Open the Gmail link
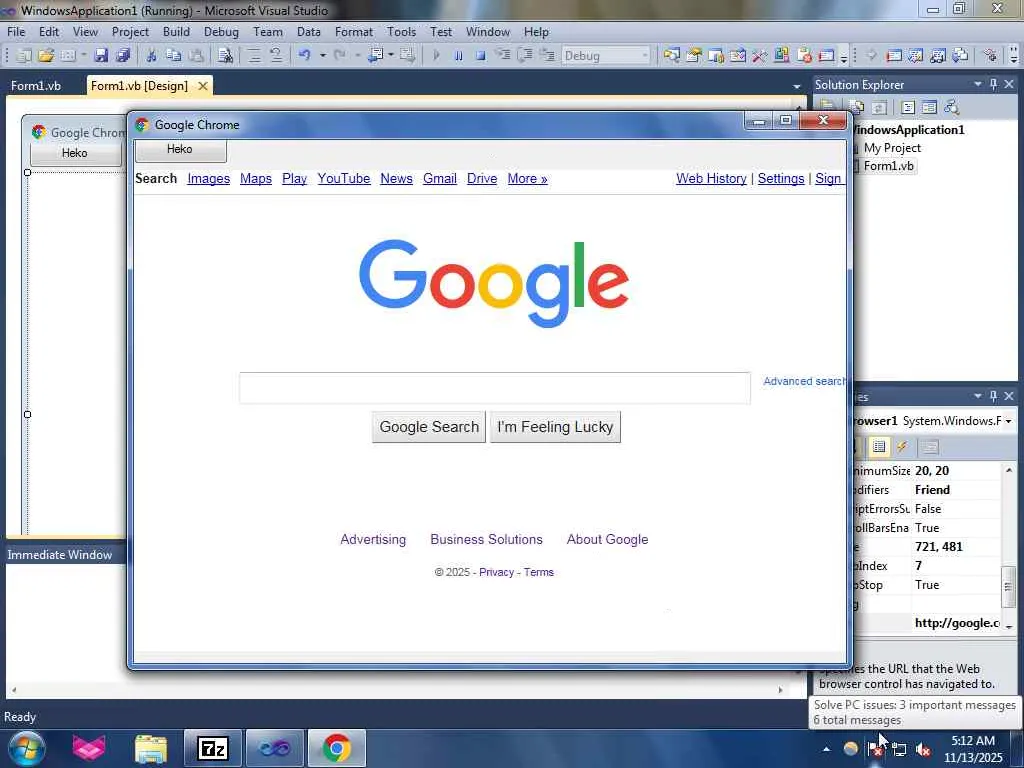The image size is (1024, 768). [x=440, y=178]
